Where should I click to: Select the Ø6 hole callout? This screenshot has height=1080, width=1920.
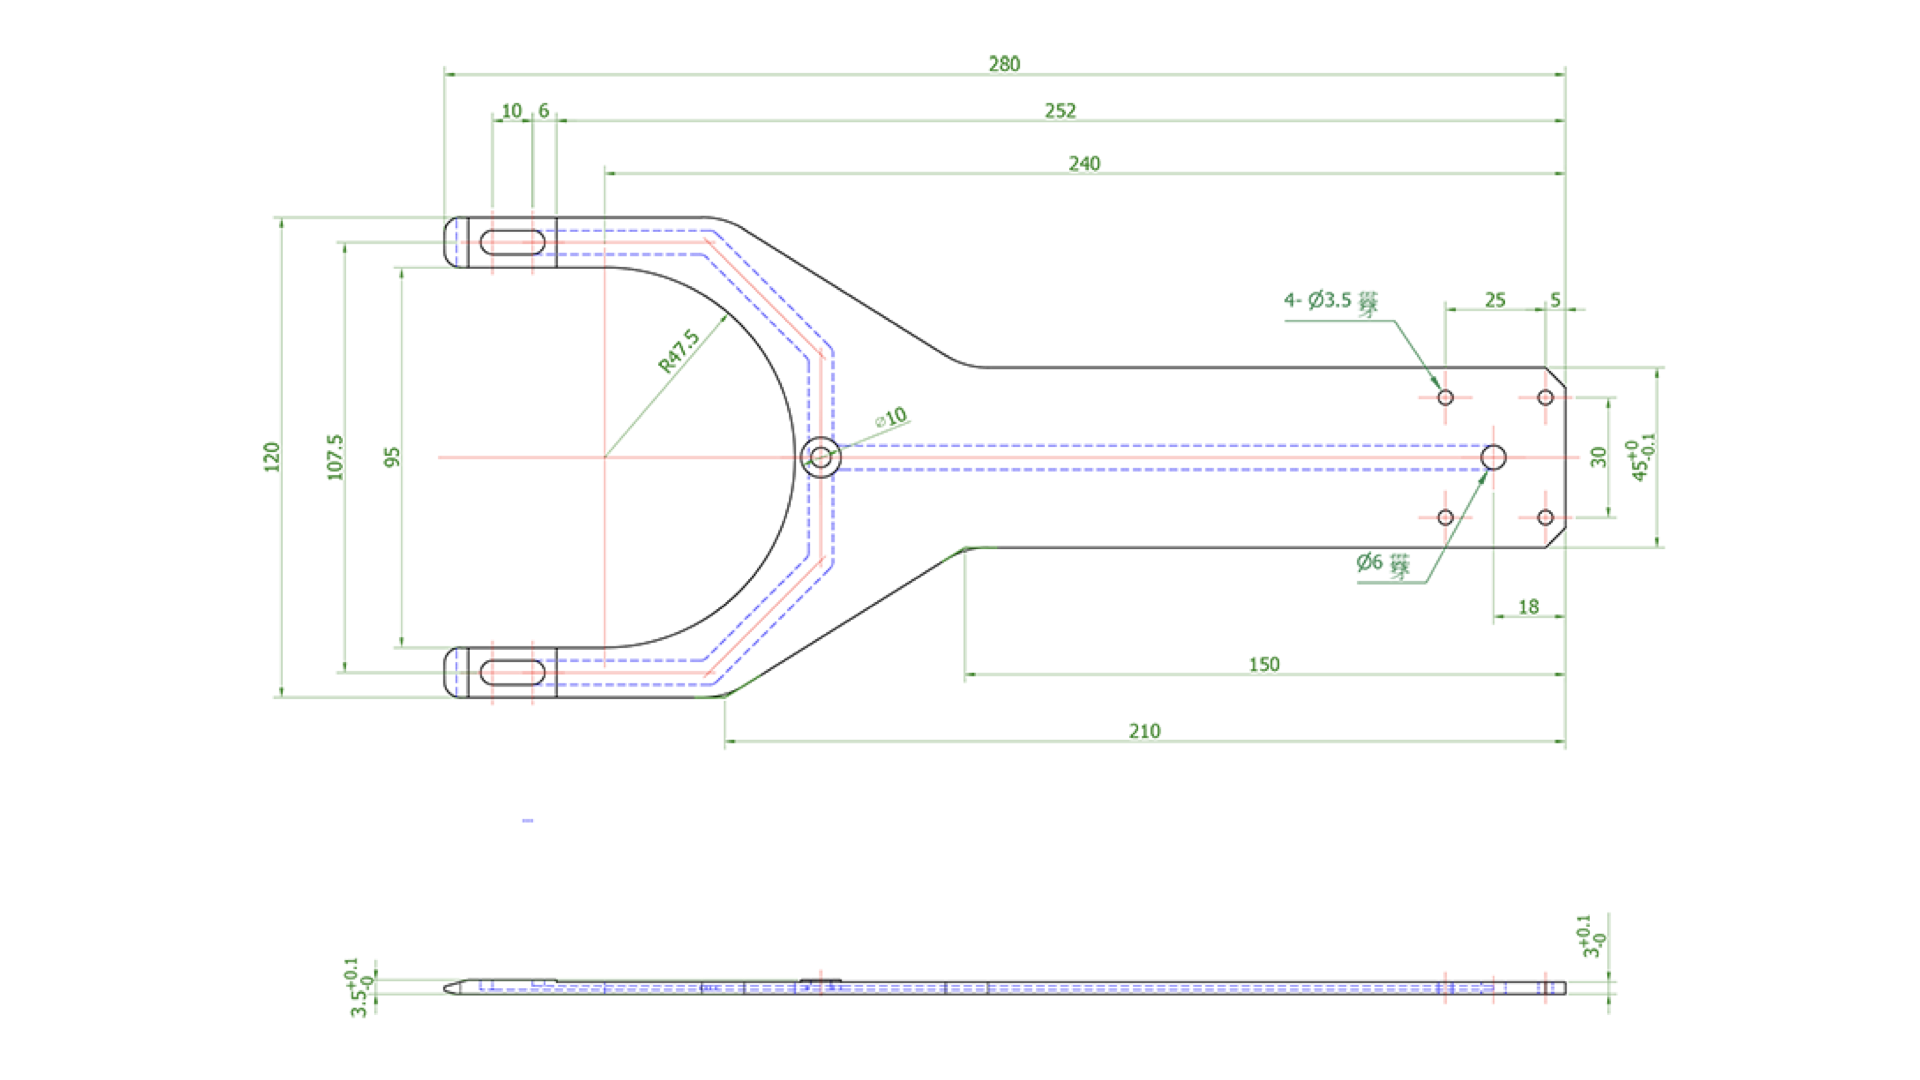click(1384, 565)
